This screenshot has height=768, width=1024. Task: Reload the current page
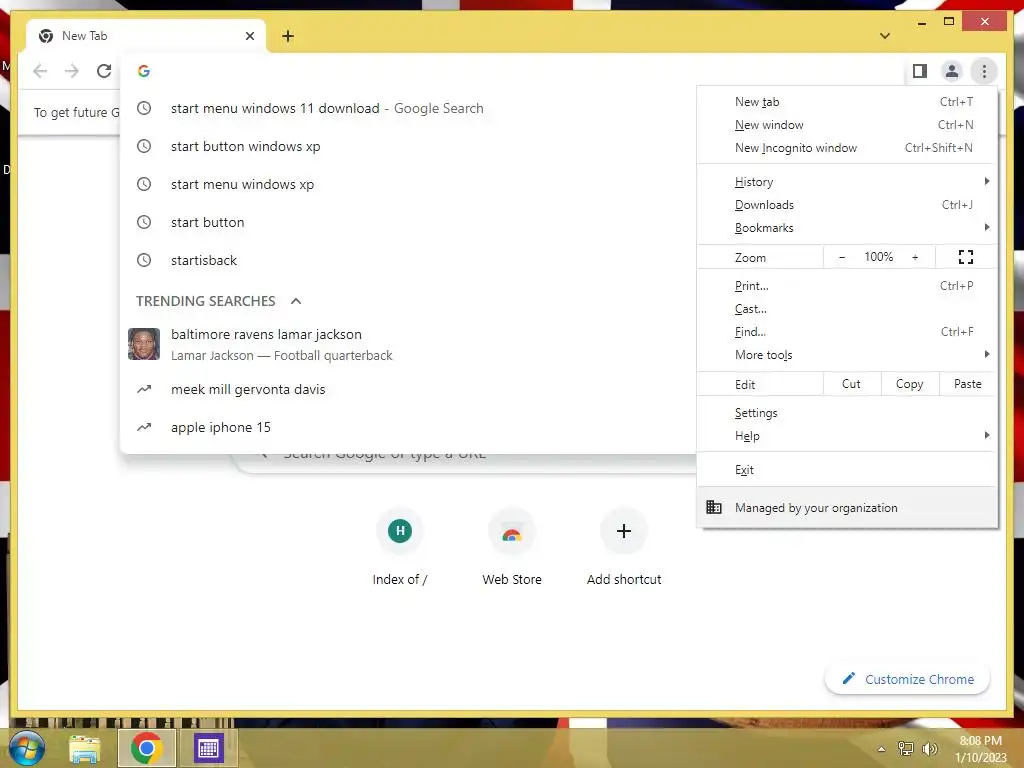point(104,71)
